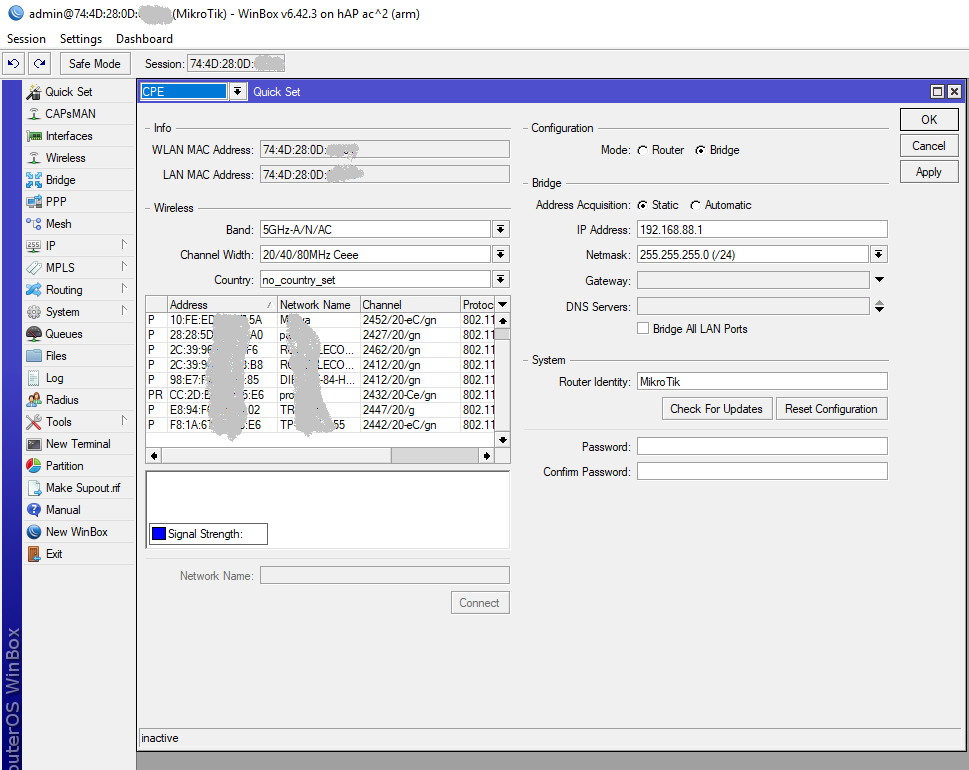This screenshot has height=770, width=969.
Task: Expand the Gateway field arrow
Action: pyautogui.click(x=879, y=280)
